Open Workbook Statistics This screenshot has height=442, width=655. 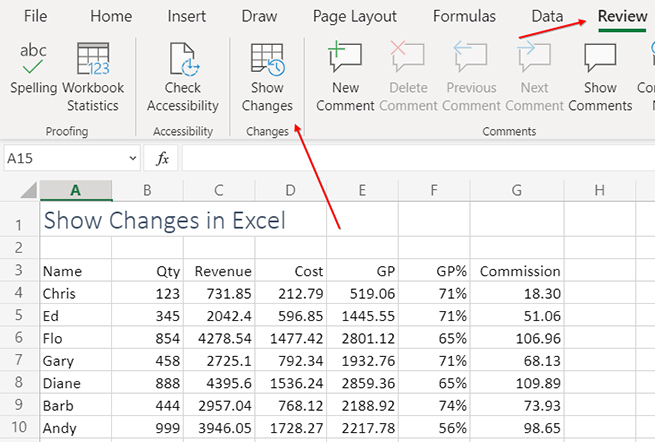pyautogui.click(x=93, y=77)
